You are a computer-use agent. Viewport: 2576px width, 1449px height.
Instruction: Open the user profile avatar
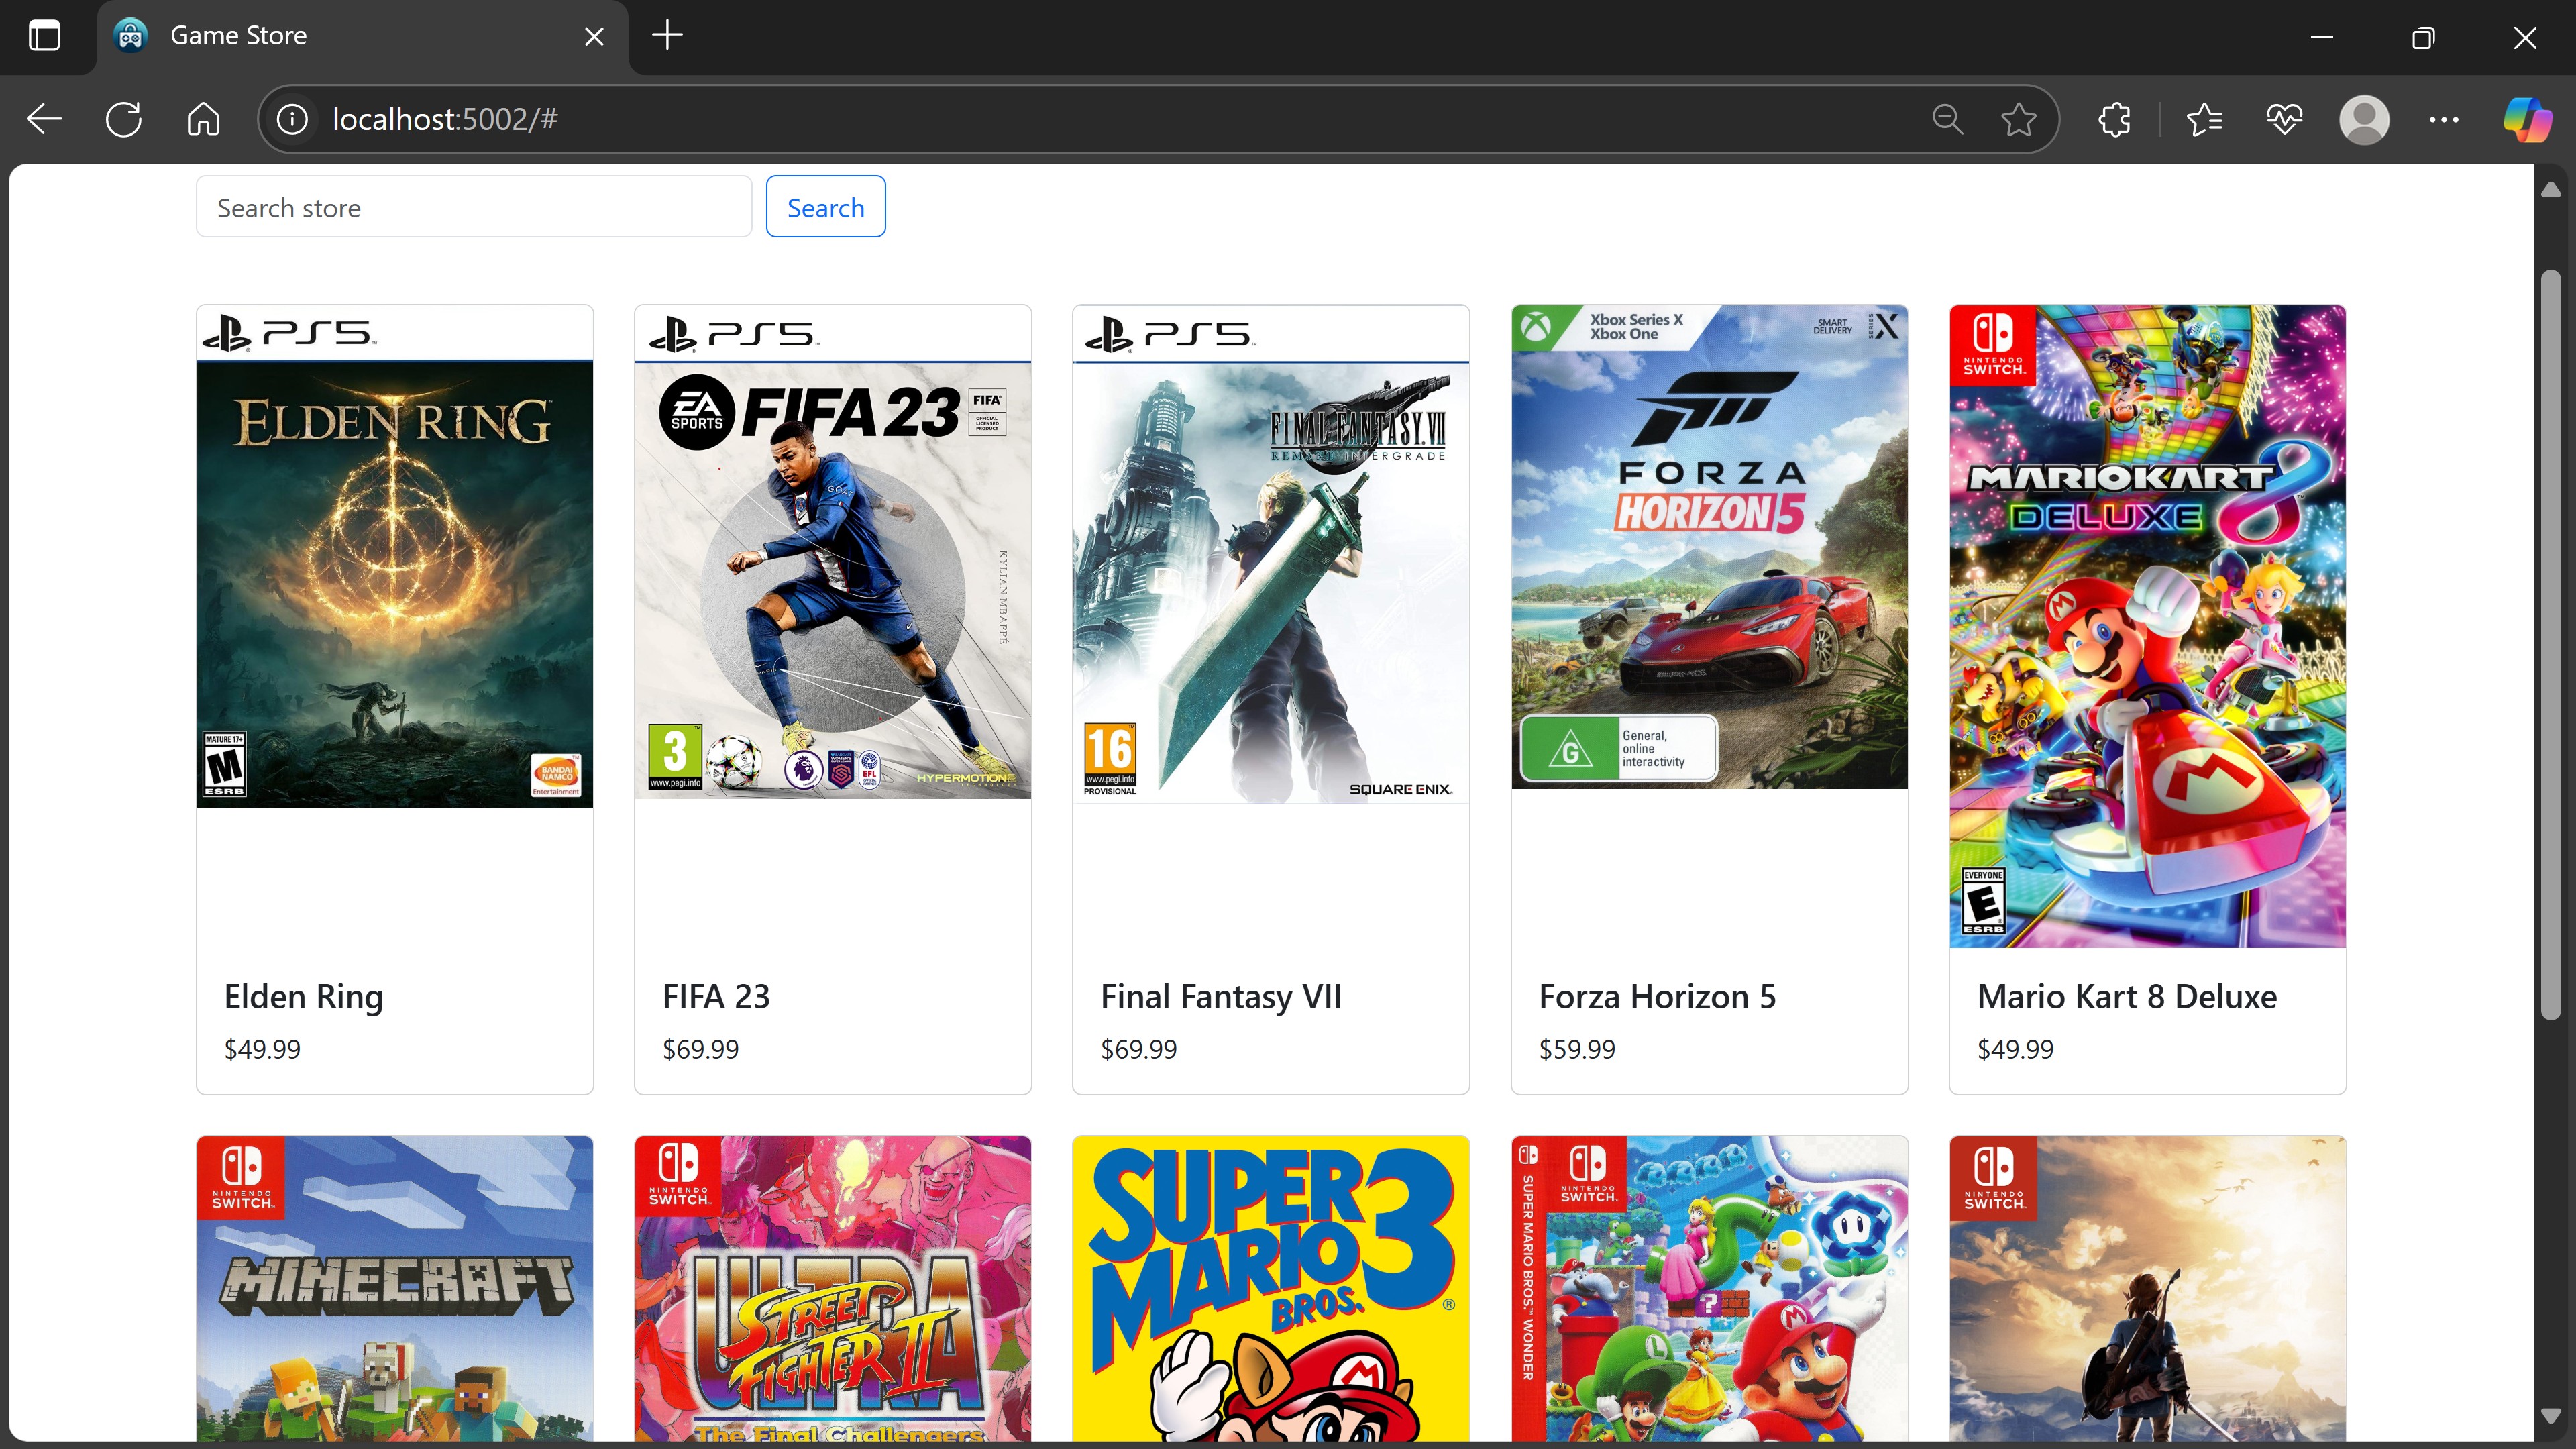tap(2365, 120)
